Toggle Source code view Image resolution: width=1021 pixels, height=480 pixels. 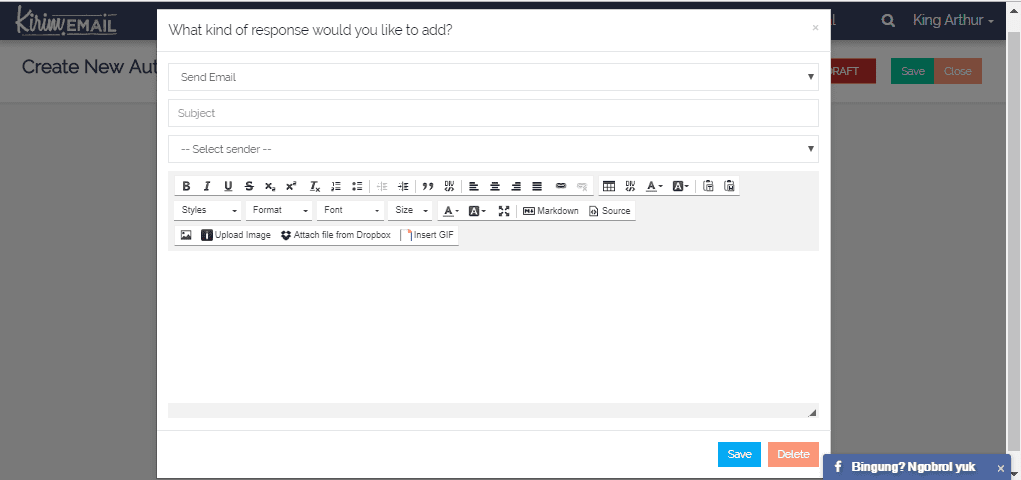(x=610, y=211)
